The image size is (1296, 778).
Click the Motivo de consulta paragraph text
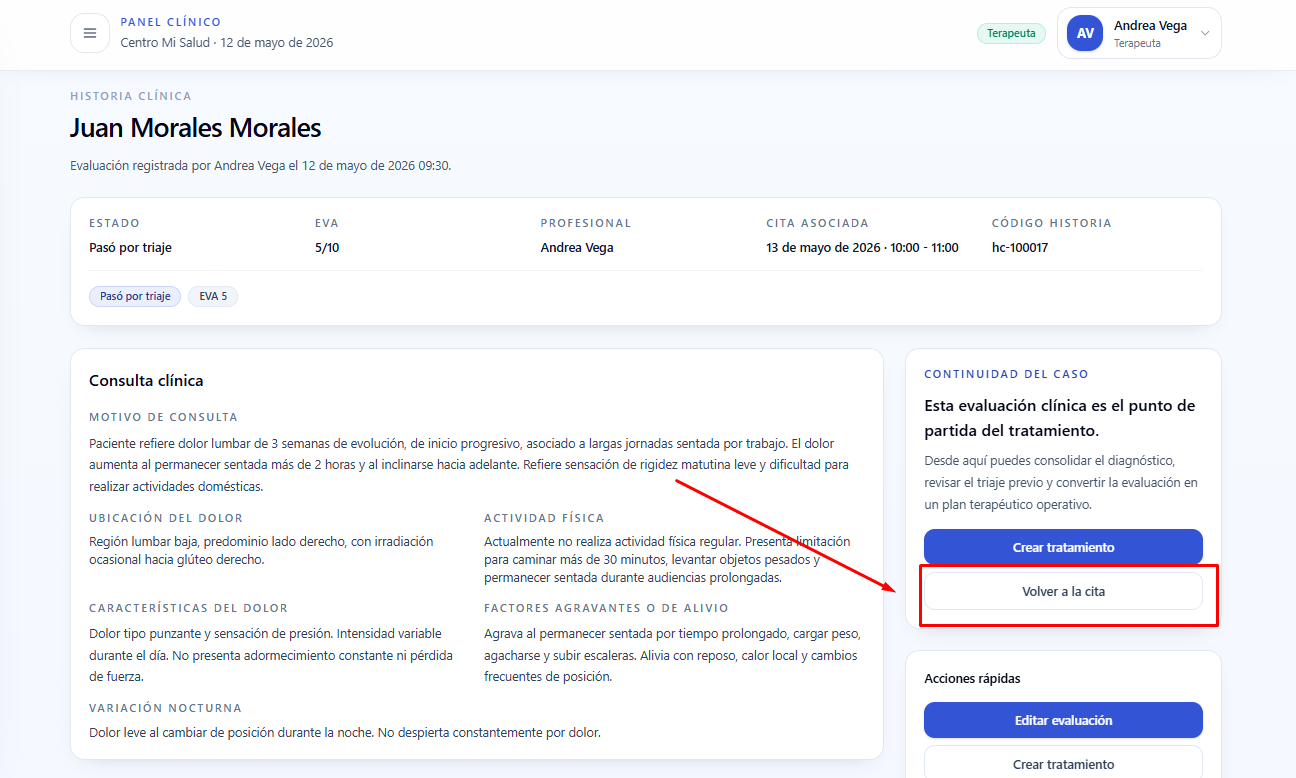tap(469, 465)
